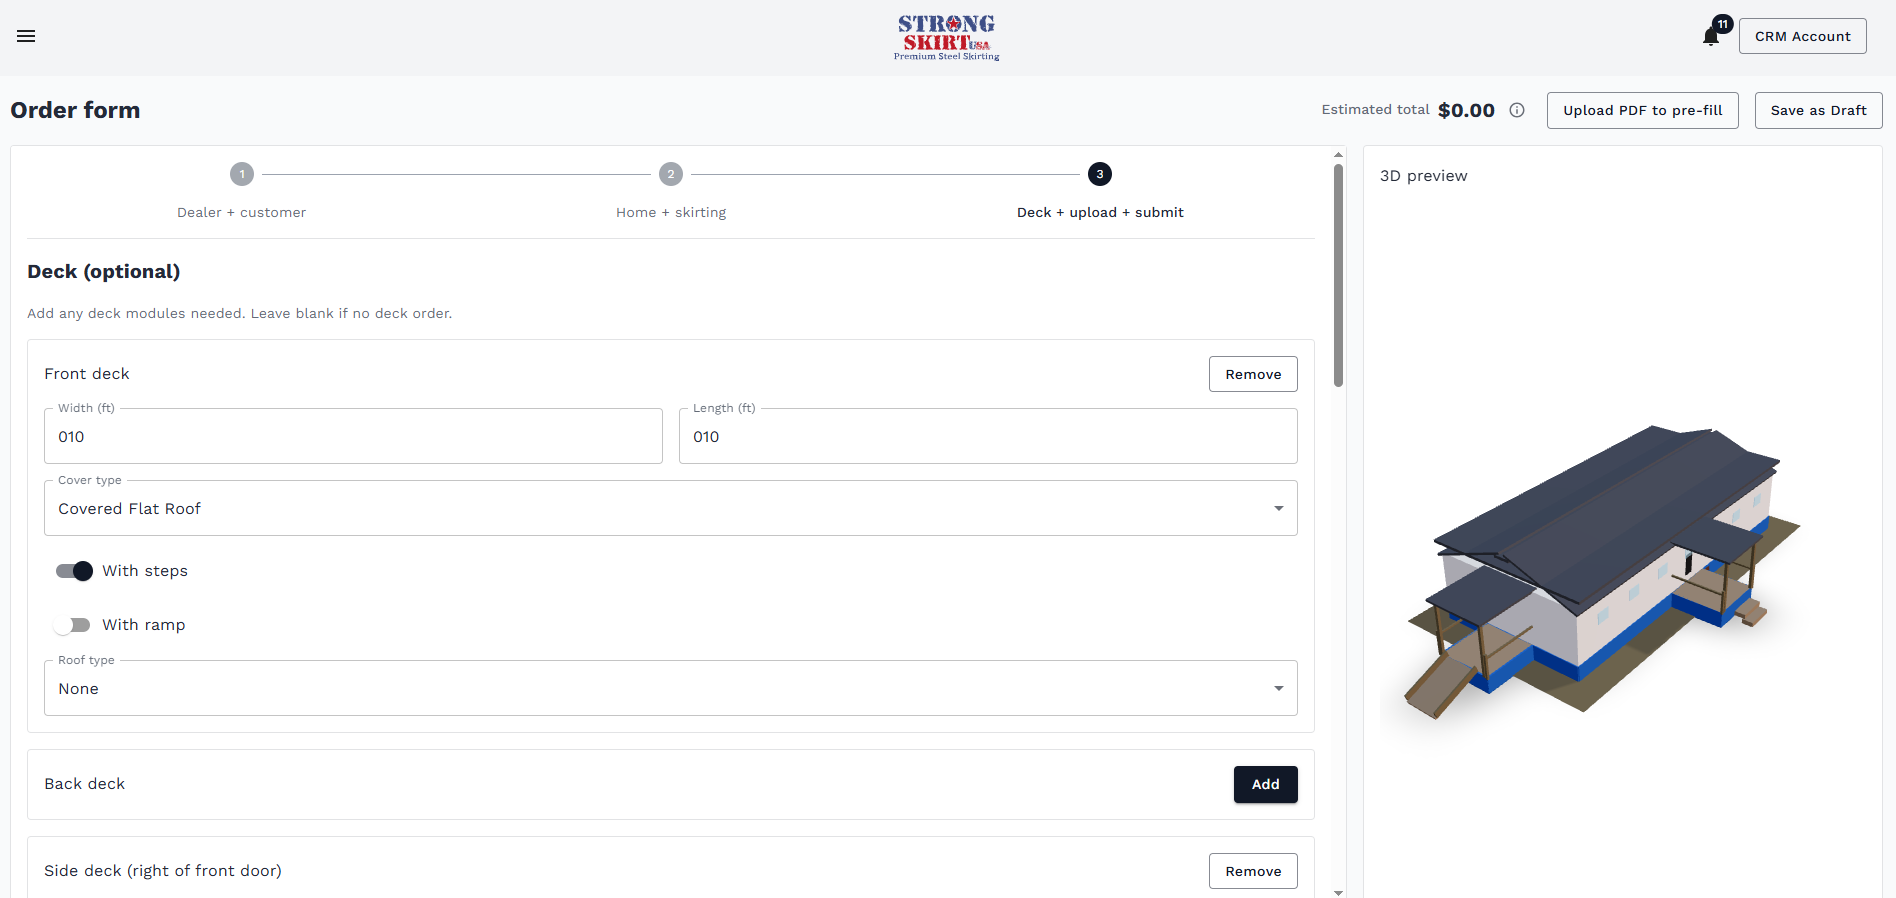Remove the Side deck module
The width and height of the screenshot is (1896, 898).
[x=1253, y=871]
